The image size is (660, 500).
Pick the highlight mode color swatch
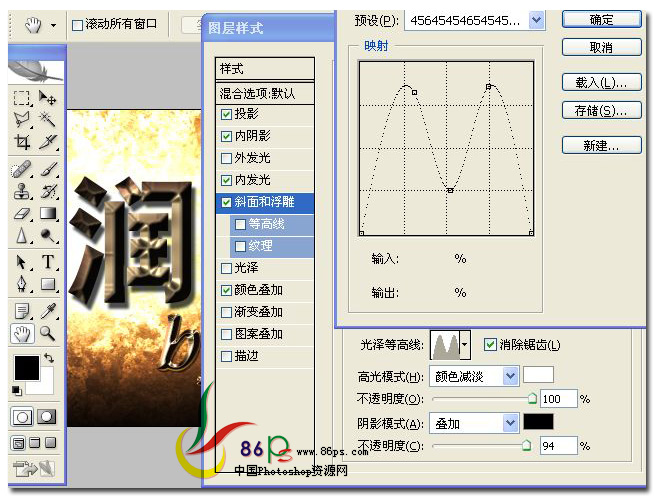point(538,375)
